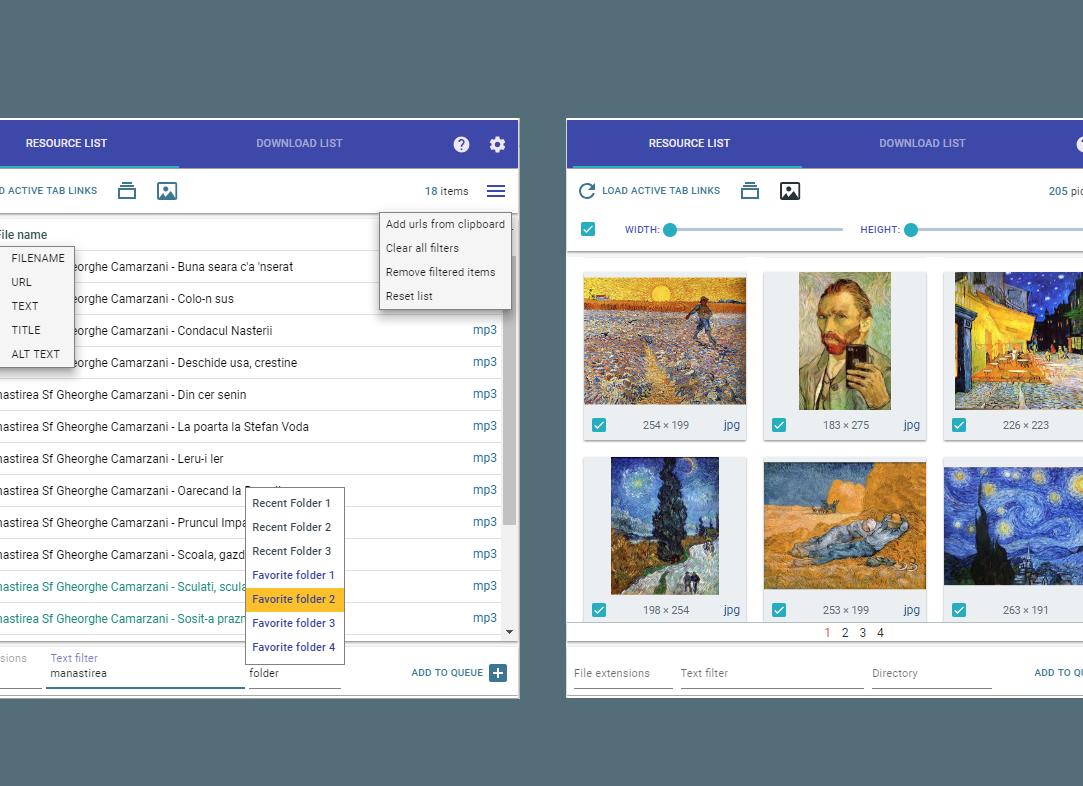Viewport: 1083px width, 786px height.
Task: Select Favorite folder 4 suggestion
Action: pyautogui.click(x=295, y=647)
